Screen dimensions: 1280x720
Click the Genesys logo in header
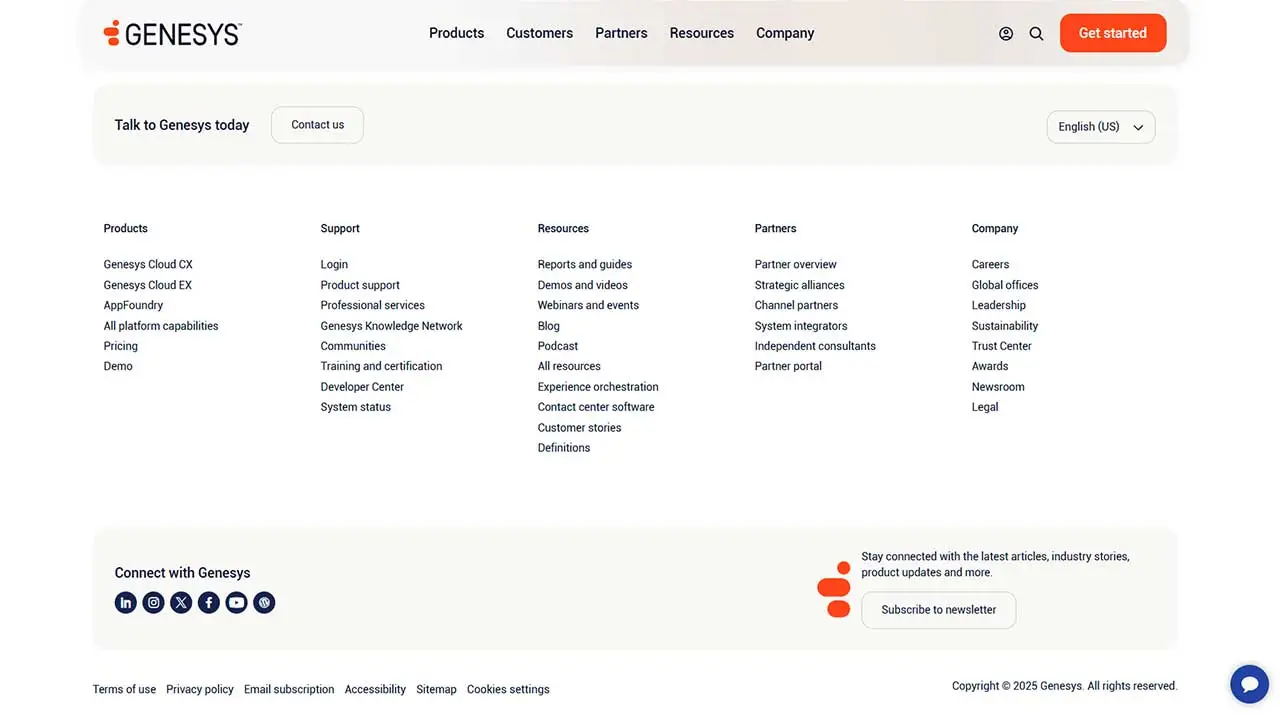click(x=173, y=34)
